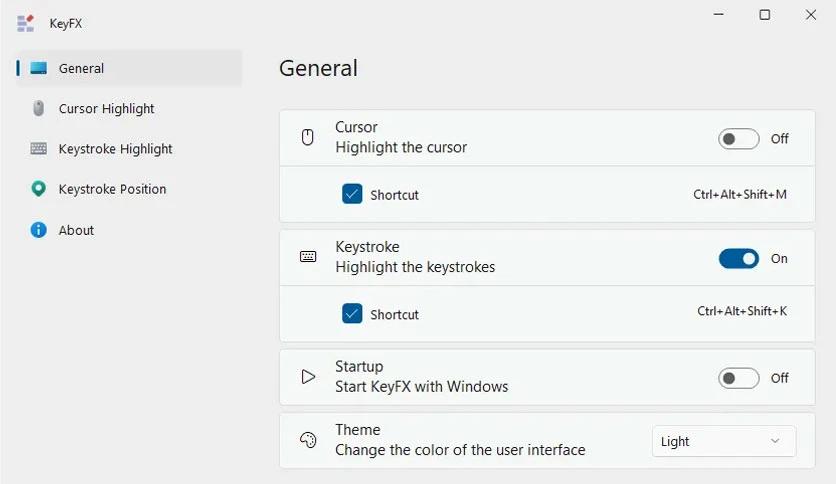Click the keyboard icon in Keystroke row
This screenshot has height=484, width=836.
click(x=308, y=257)
